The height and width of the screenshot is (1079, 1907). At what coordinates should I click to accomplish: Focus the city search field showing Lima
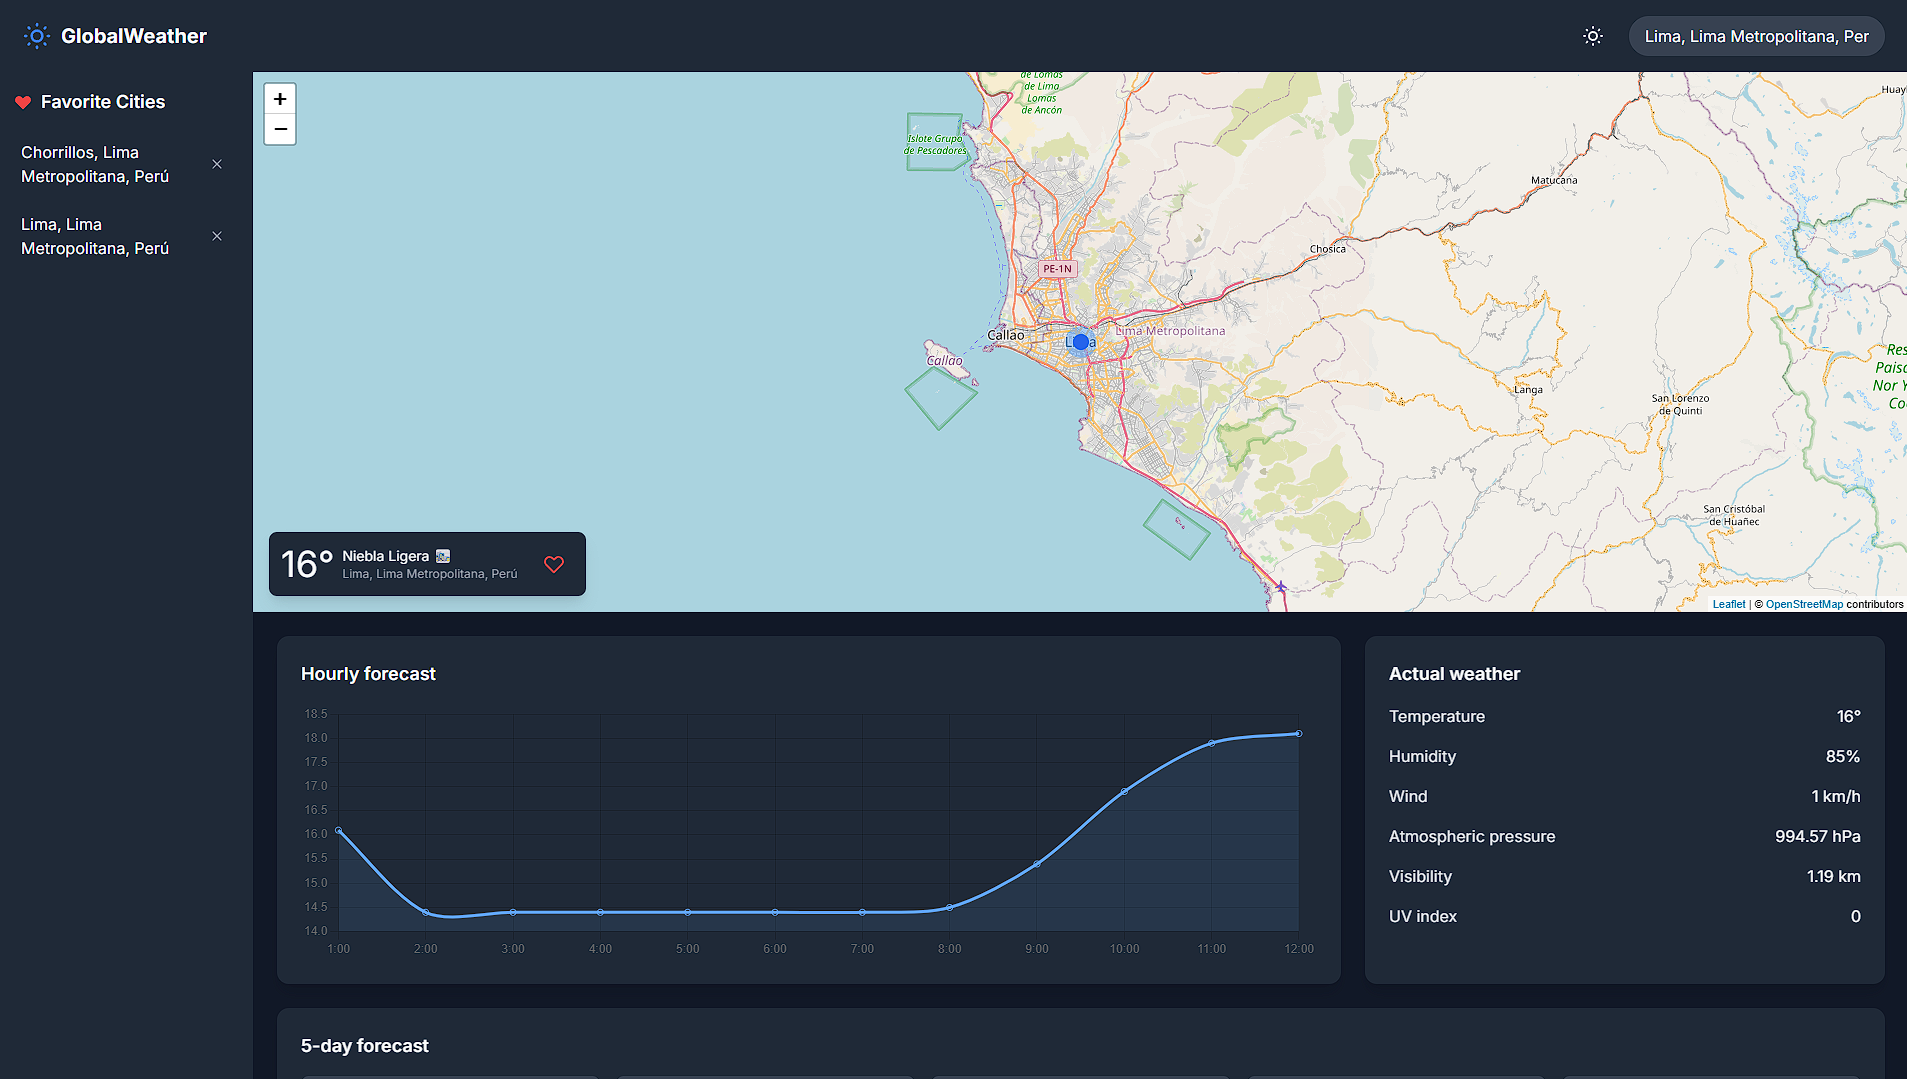pos(1756,36)
